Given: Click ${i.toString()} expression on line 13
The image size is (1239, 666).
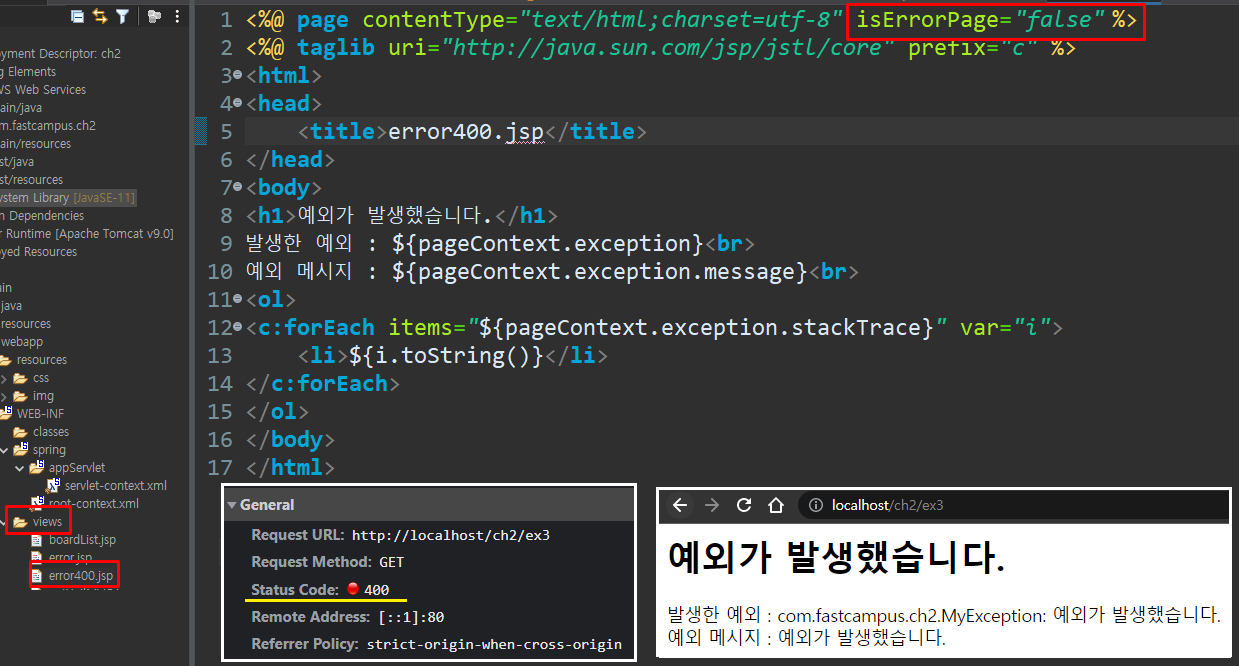Looking at the screenshot, I should tap(445, 356).
